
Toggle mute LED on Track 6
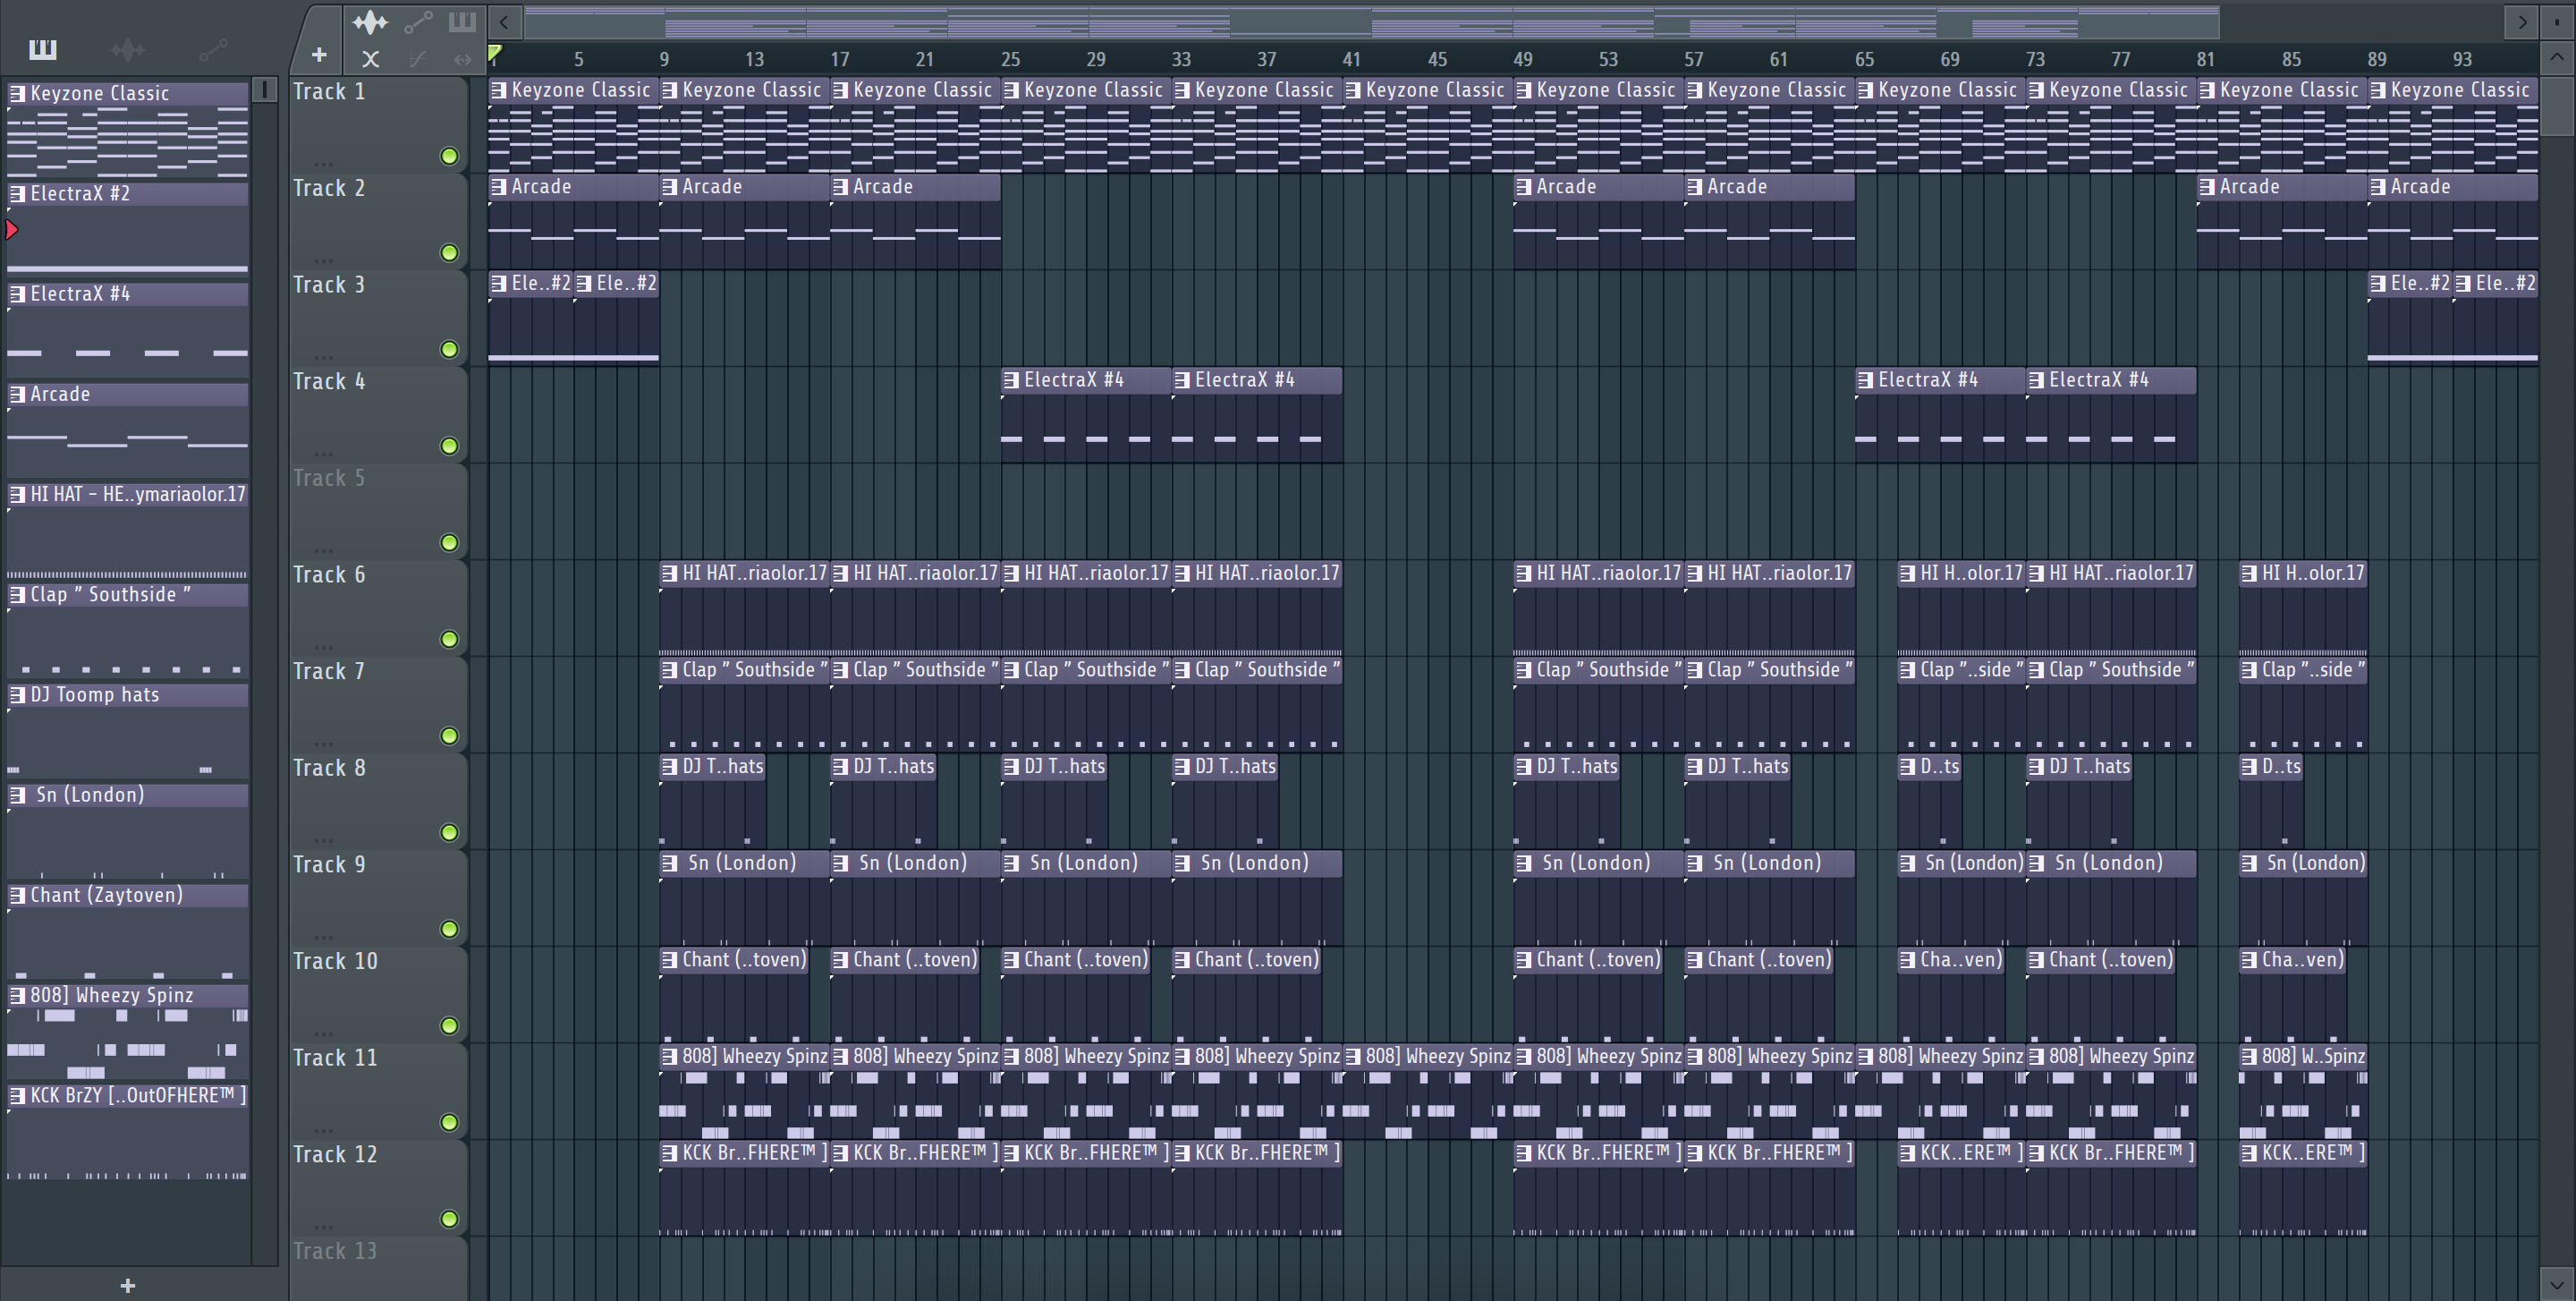pos(450,639)
